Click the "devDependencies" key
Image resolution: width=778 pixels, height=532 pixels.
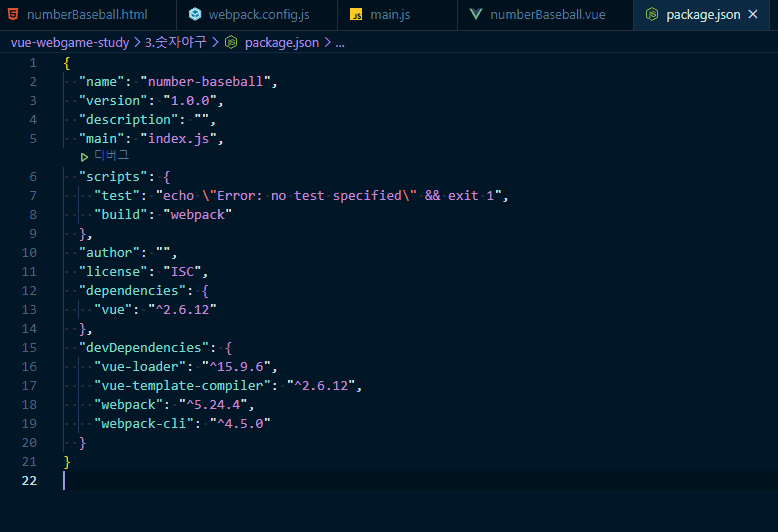144,348
